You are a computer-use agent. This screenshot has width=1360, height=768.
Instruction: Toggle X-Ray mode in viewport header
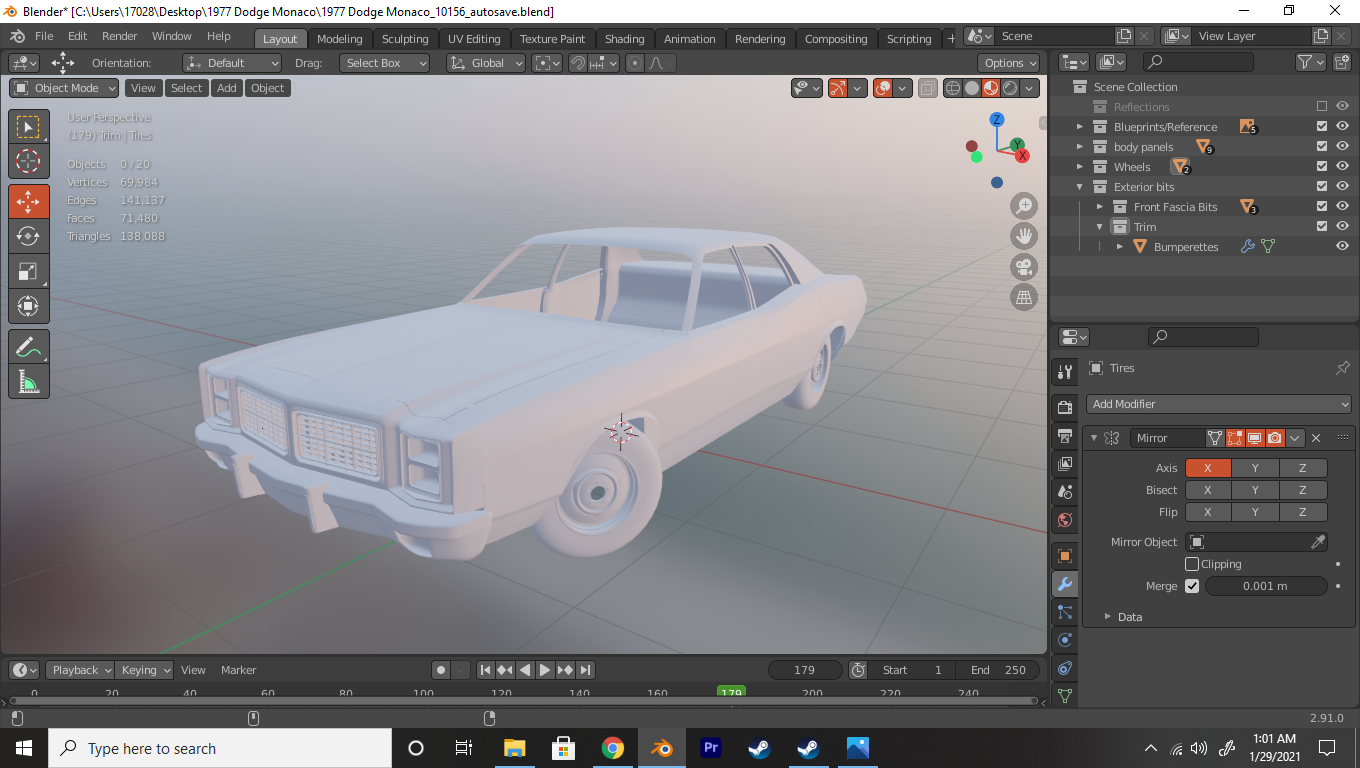pyautogui.click(x=928, y=88)
